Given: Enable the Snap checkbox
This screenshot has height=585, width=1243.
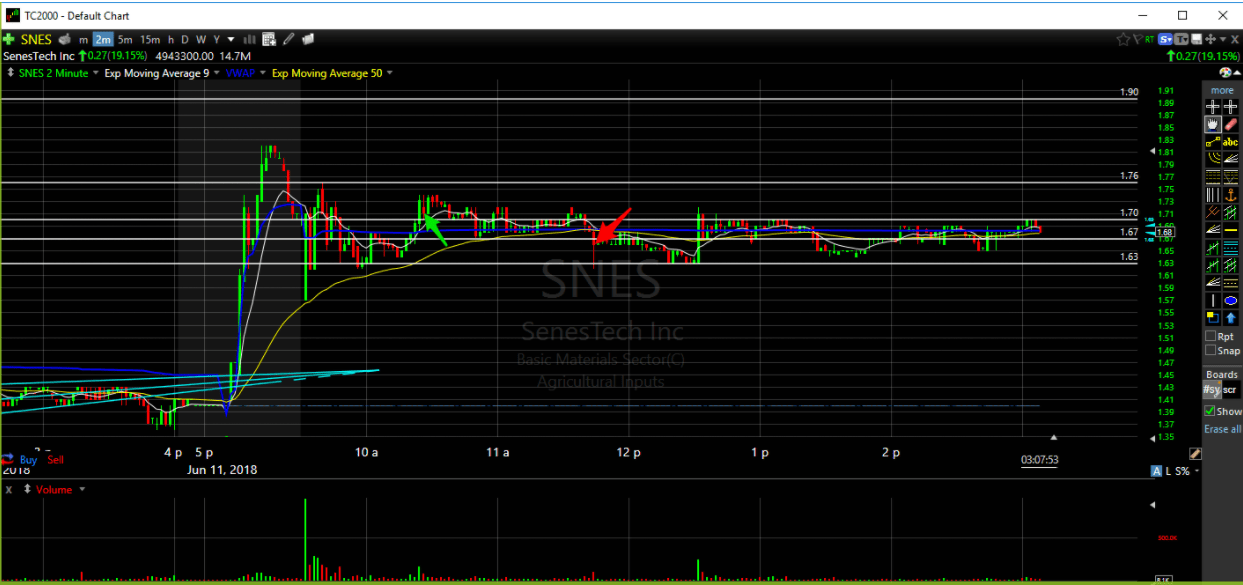Looking at the screenshot, I should pyautogui.click(x=1211, y=351).
